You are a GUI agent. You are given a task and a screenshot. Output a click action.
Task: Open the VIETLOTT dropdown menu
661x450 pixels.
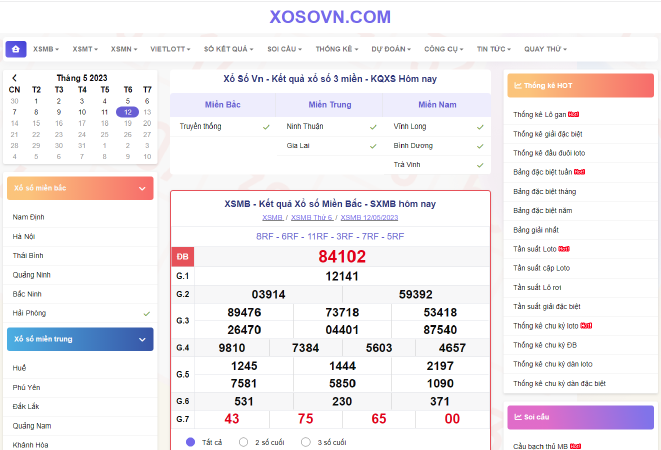[170, 49]
